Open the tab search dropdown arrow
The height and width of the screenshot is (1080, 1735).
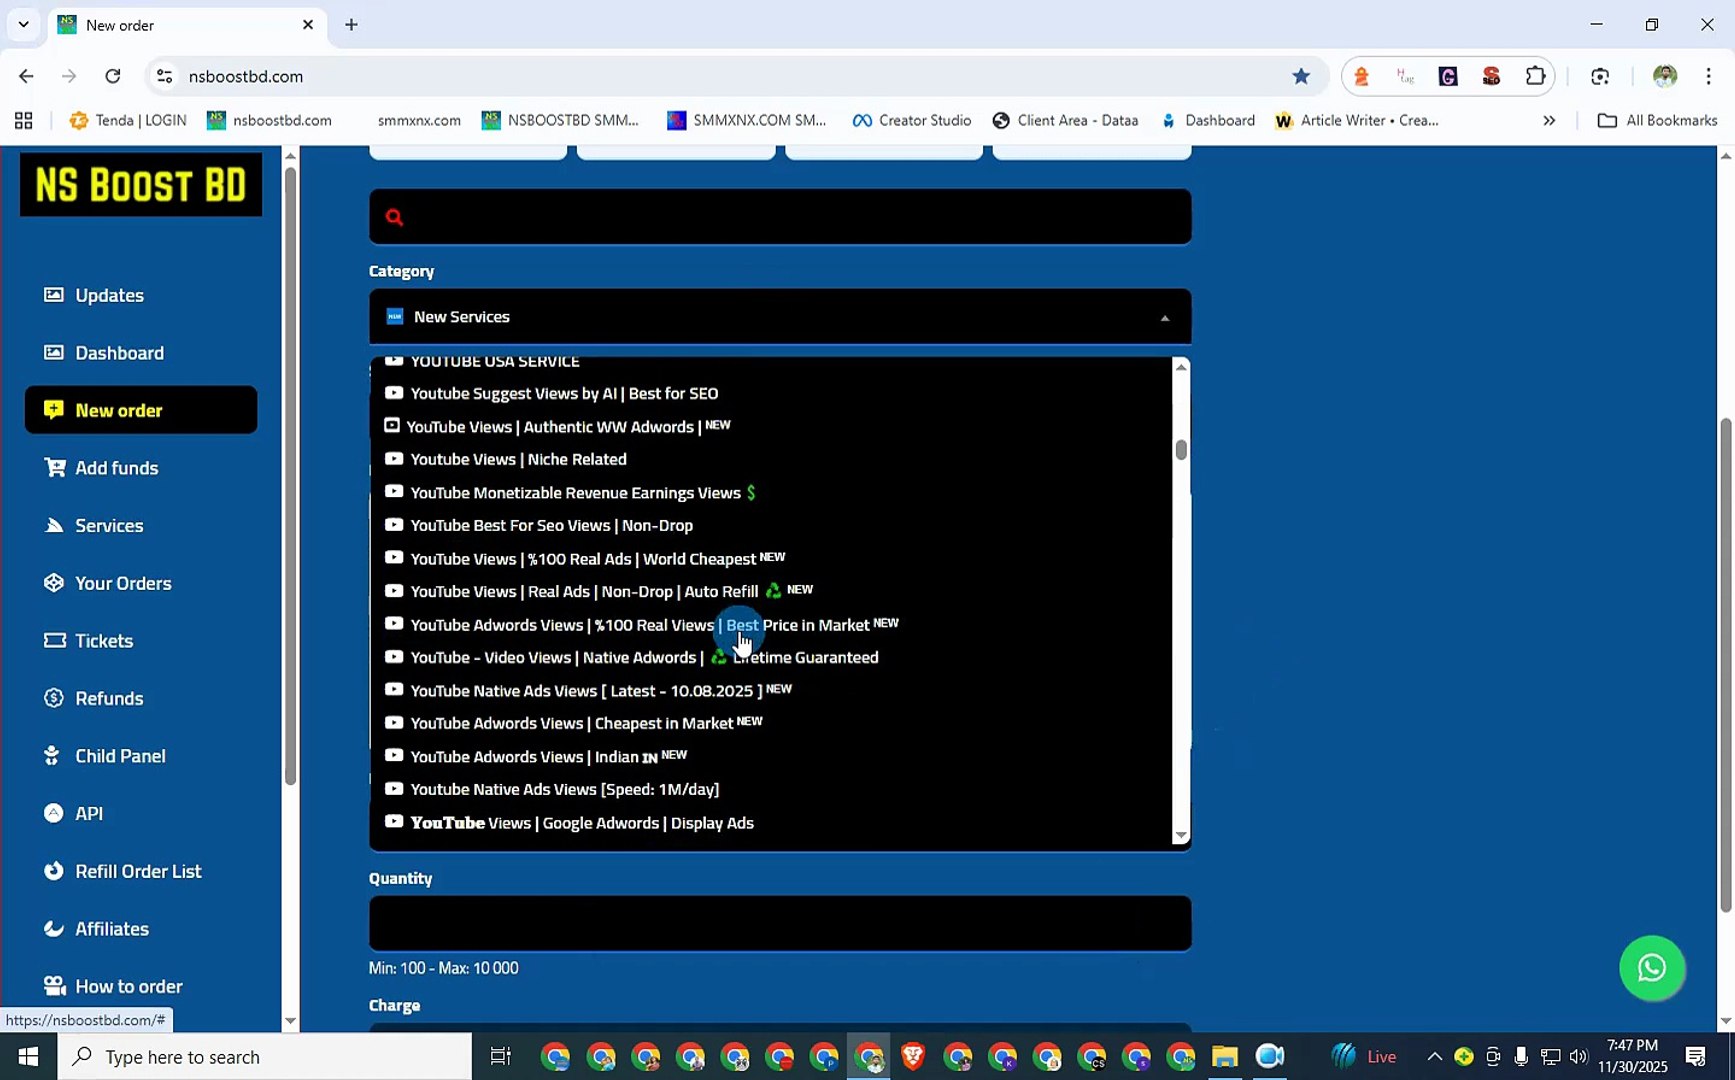tap(24, 25)
